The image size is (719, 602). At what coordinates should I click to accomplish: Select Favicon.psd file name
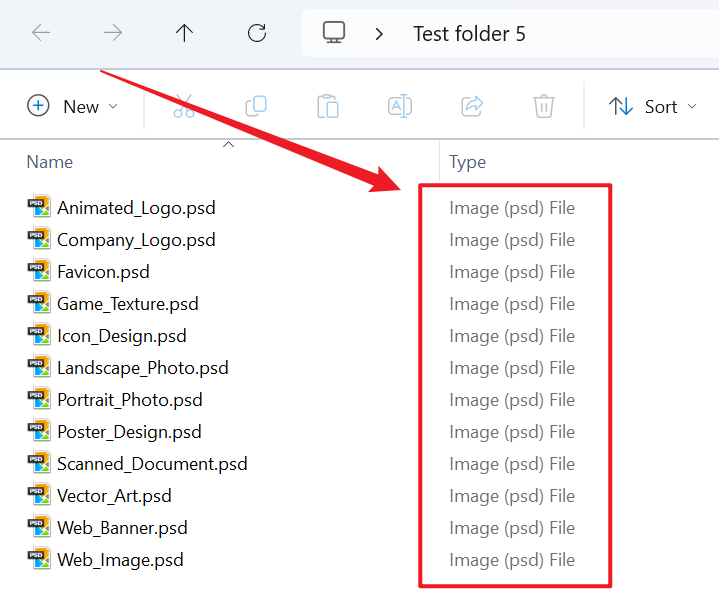(x=103, y=272)
